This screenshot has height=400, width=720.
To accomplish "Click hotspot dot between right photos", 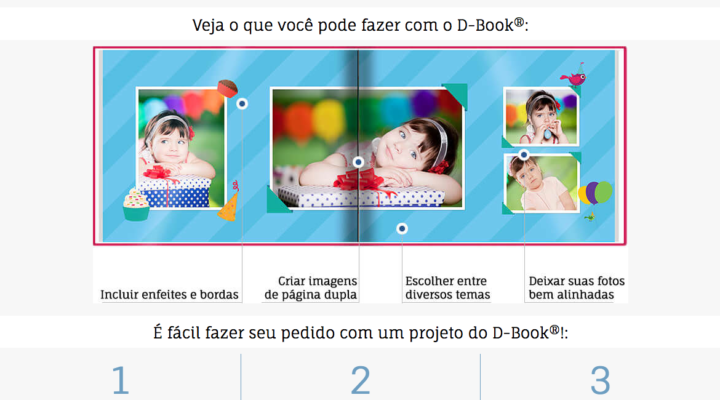I will (x=524, y=155).
